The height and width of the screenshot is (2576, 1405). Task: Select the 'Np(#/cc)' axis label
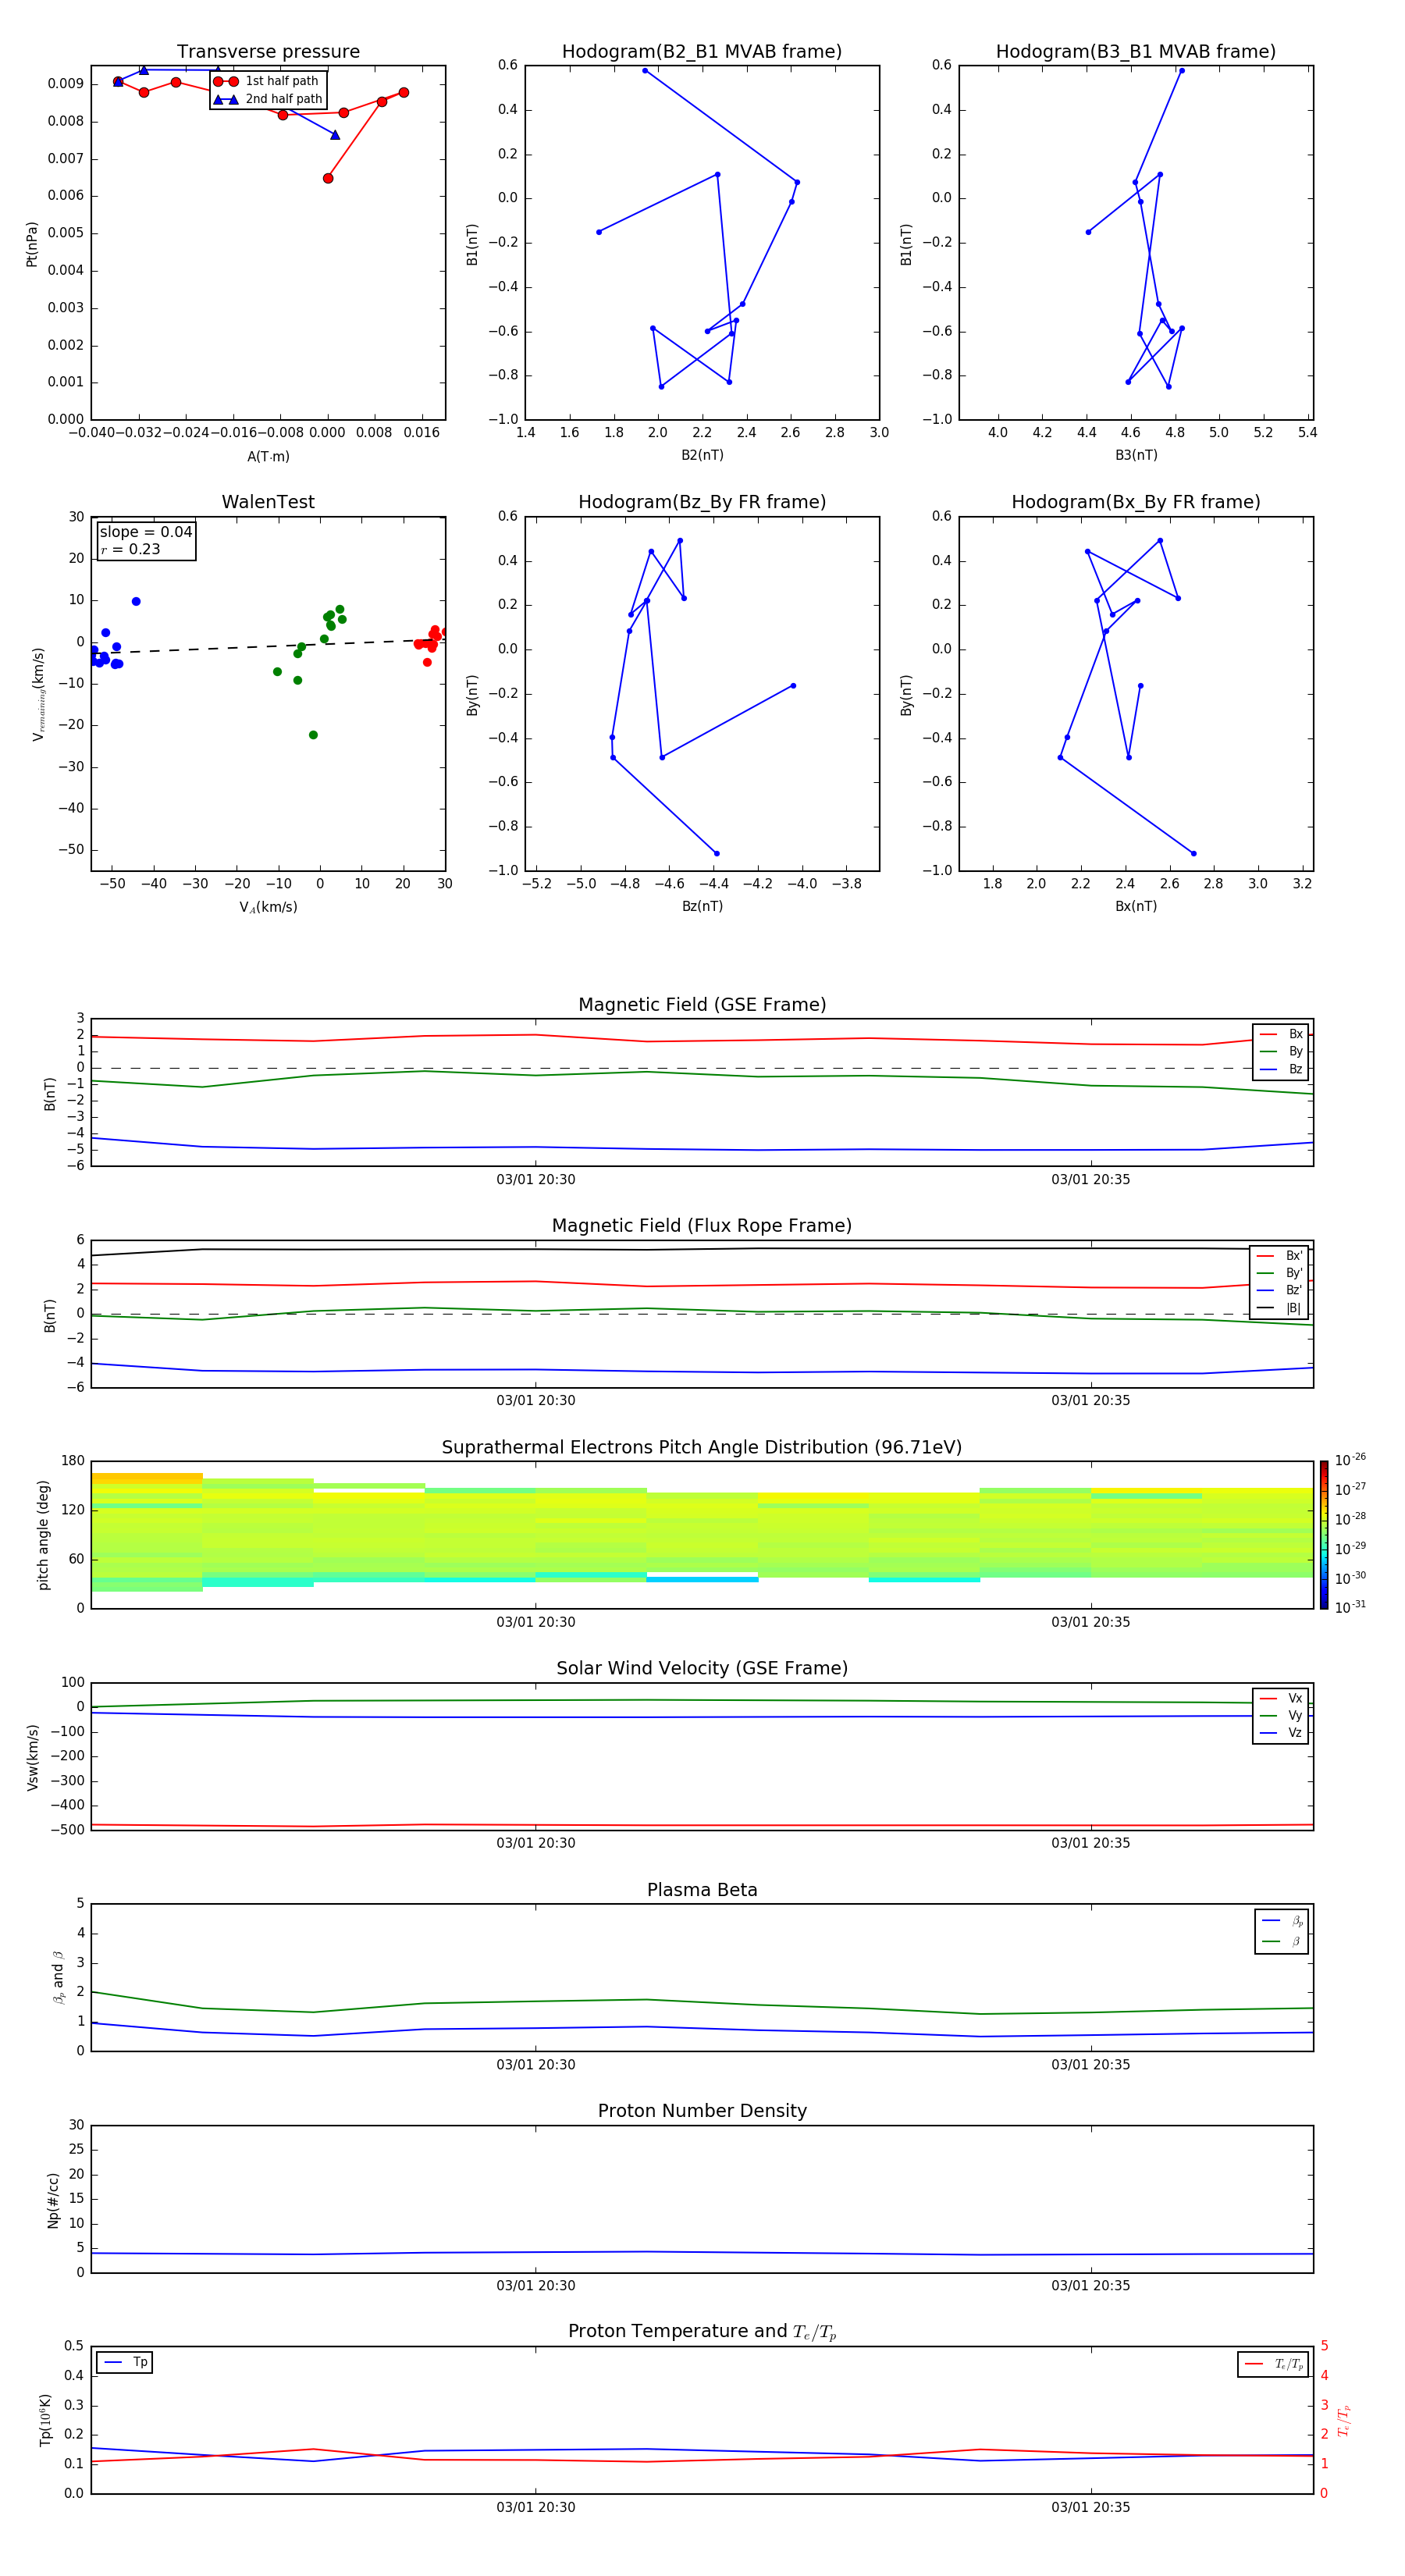(53, 2199)
